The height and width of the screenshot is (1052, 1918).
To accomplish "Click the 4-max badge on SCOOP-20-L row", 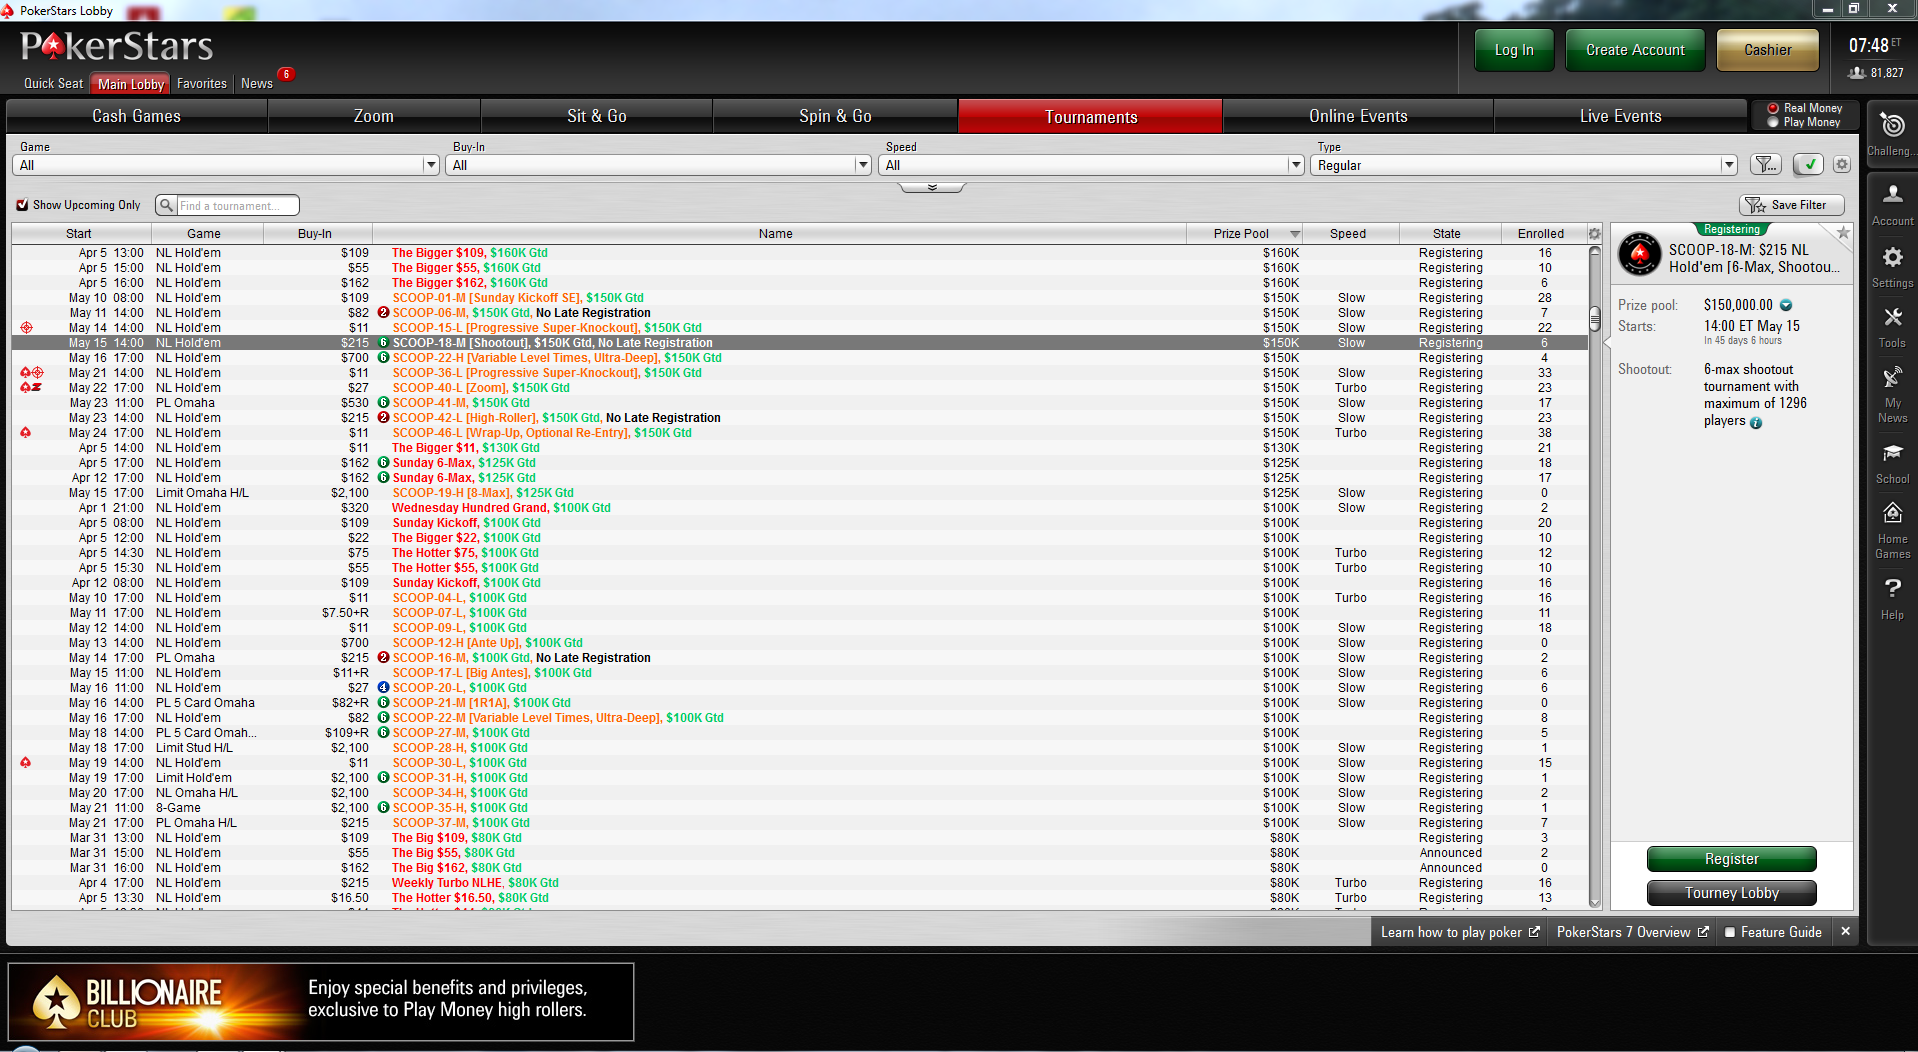I will 383,688.
